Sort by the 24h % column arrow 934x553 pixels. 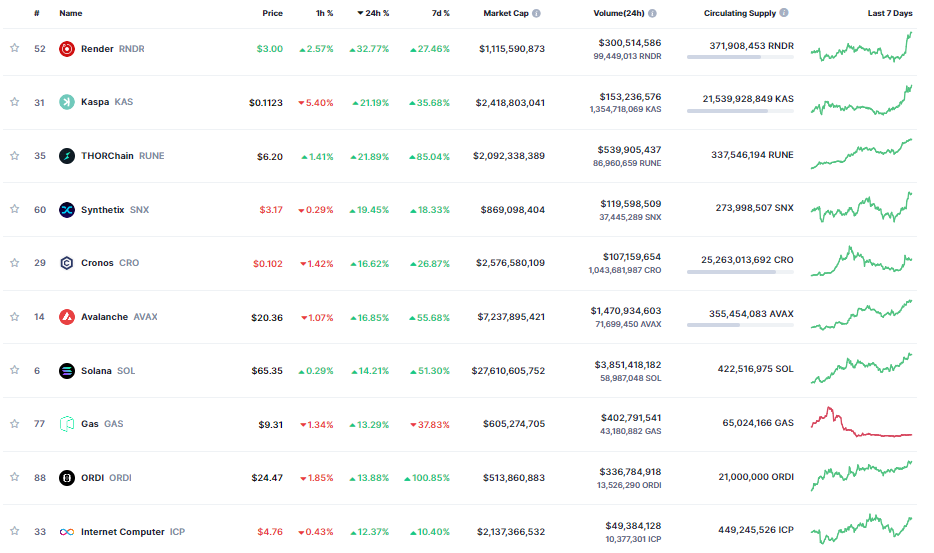coord(360,13)
